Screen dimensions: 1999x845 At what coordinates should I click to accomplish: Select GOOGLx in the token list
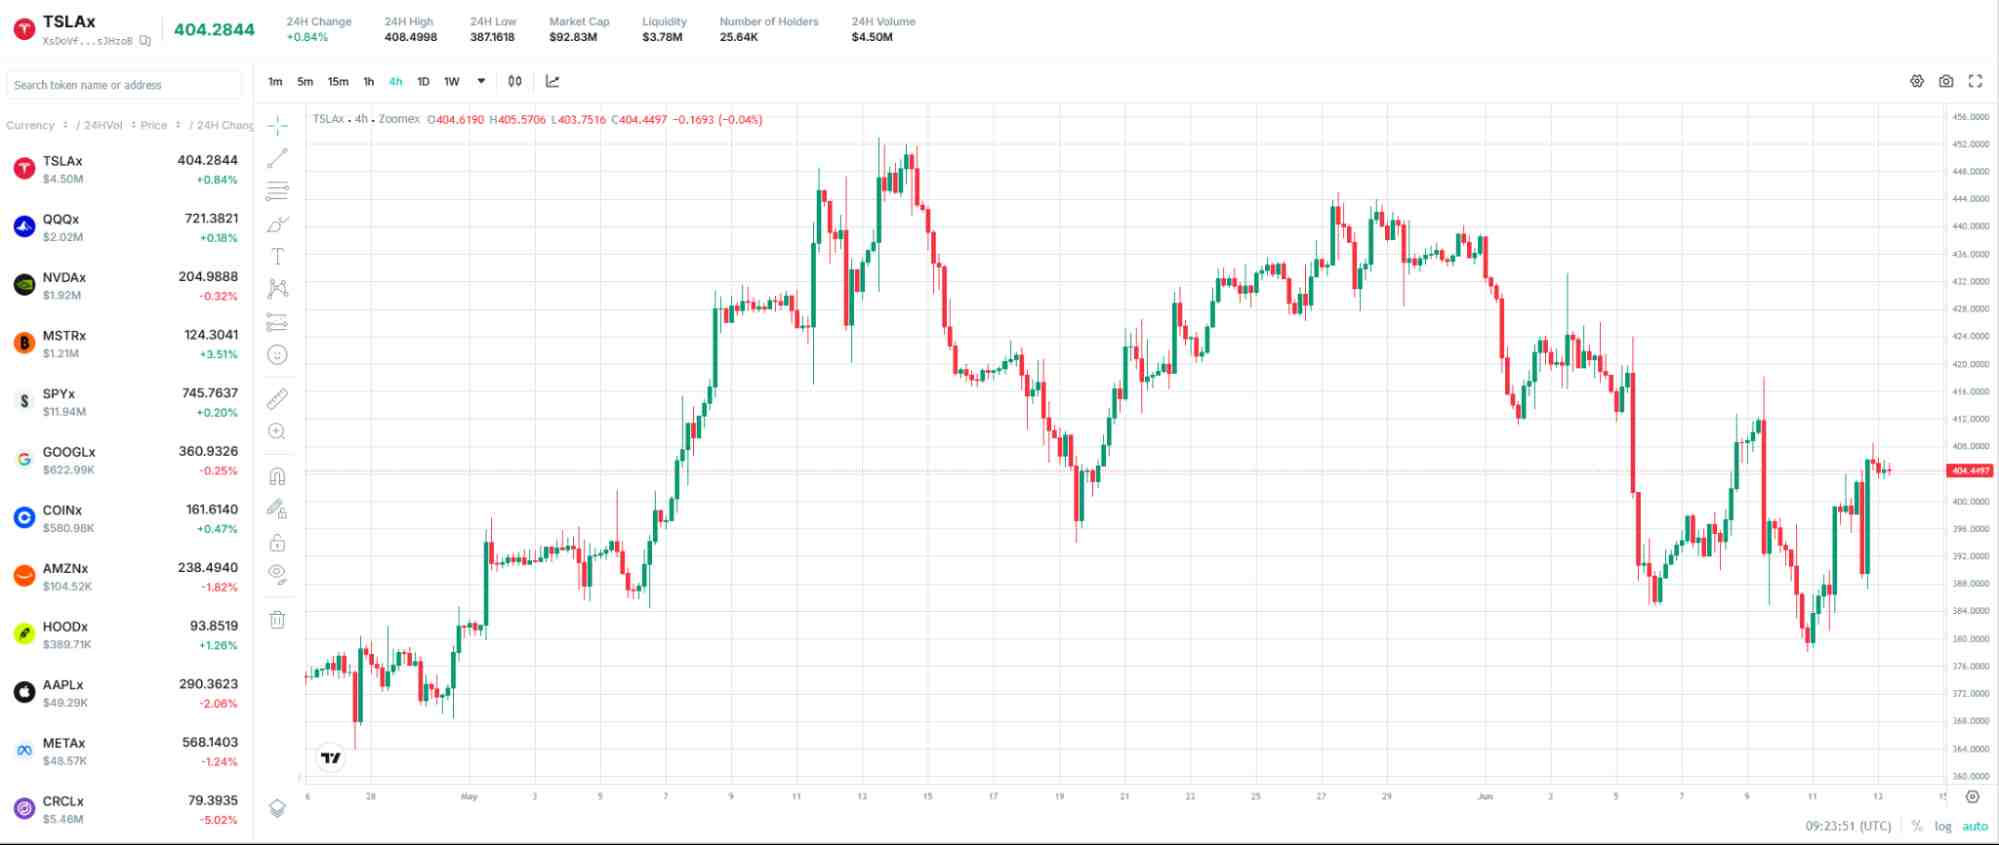tap(126, 460)
